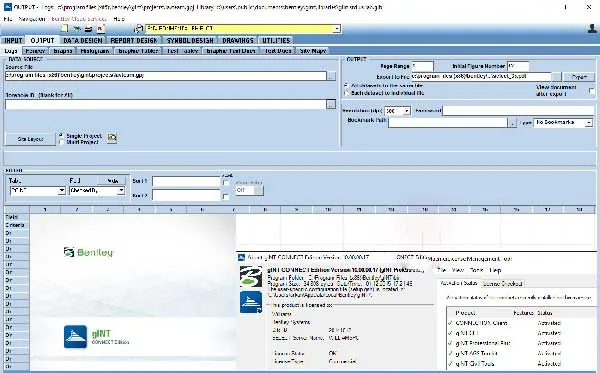Image resolution: width=600 pixels, height=373 pixels.
Task: Switch to the UTILITIES tab
Action: click(276, 40)
